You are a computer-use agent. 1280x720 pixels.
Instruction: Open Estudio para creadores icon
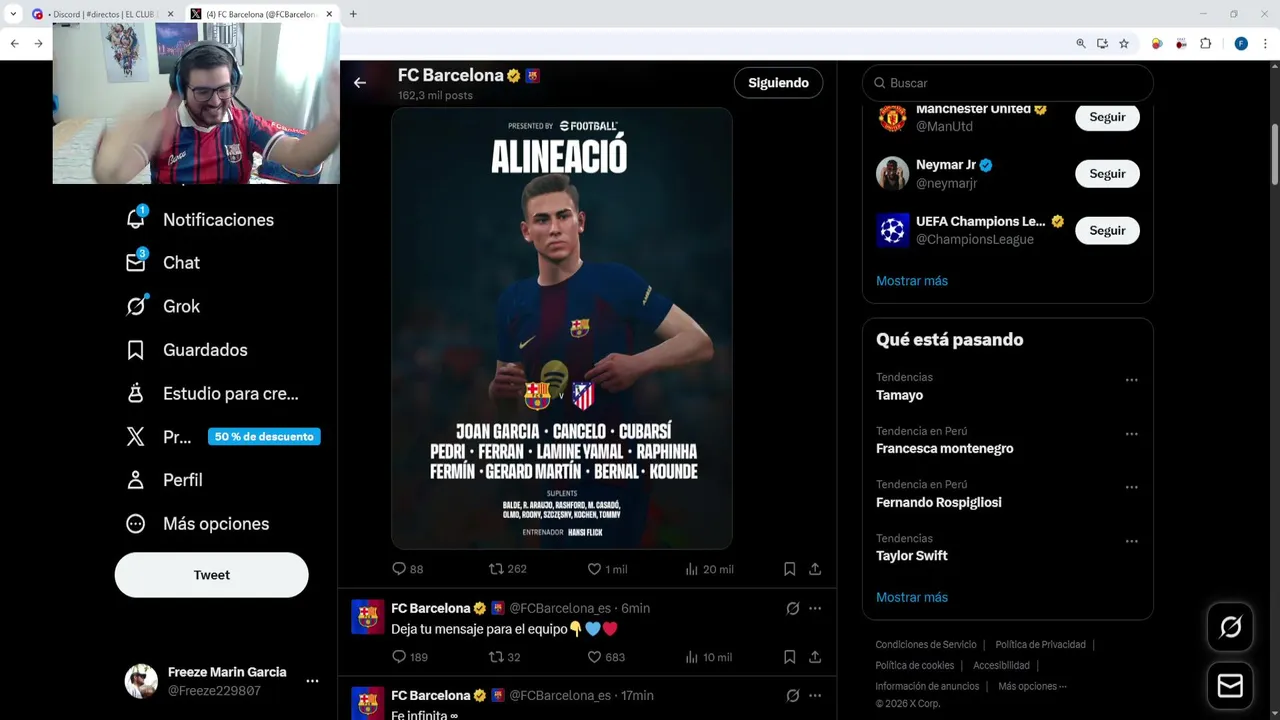[x=136, y=393]
